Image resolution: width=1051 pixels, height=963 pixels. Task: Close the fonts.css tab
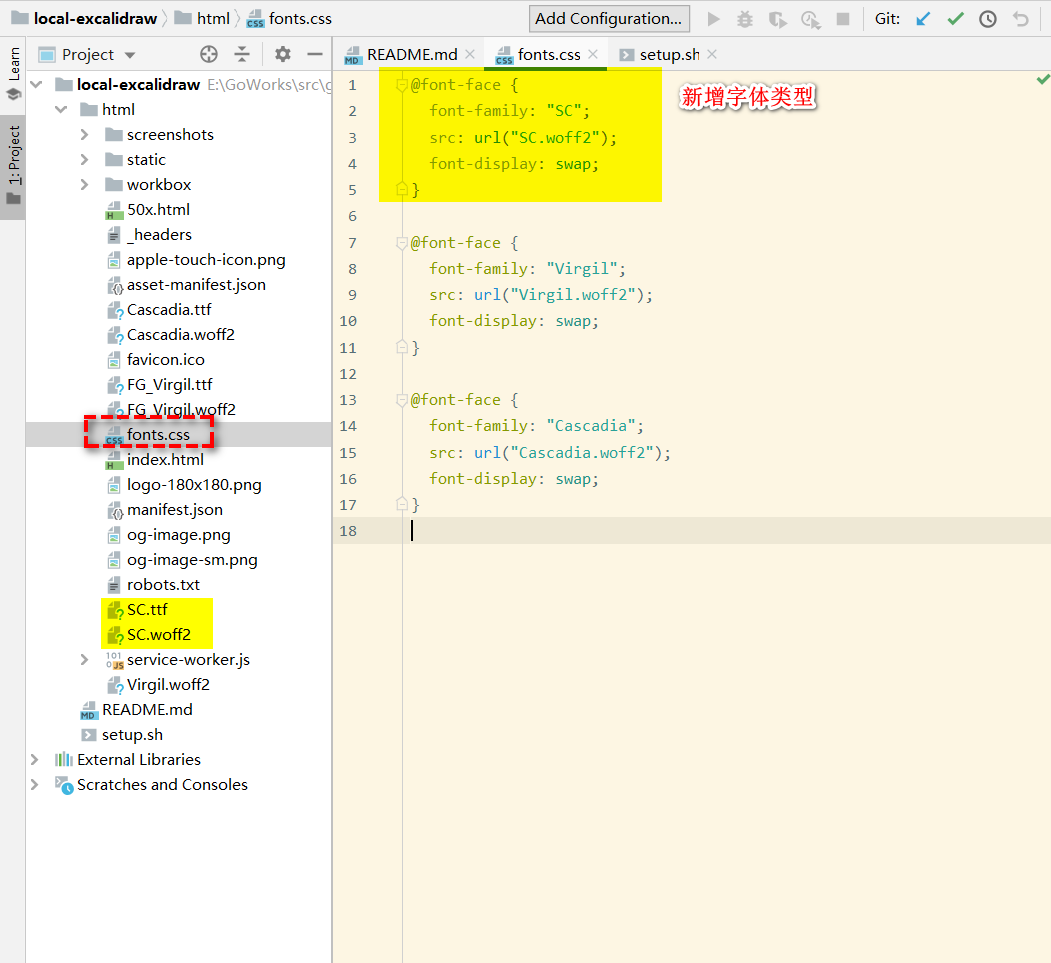593,55
